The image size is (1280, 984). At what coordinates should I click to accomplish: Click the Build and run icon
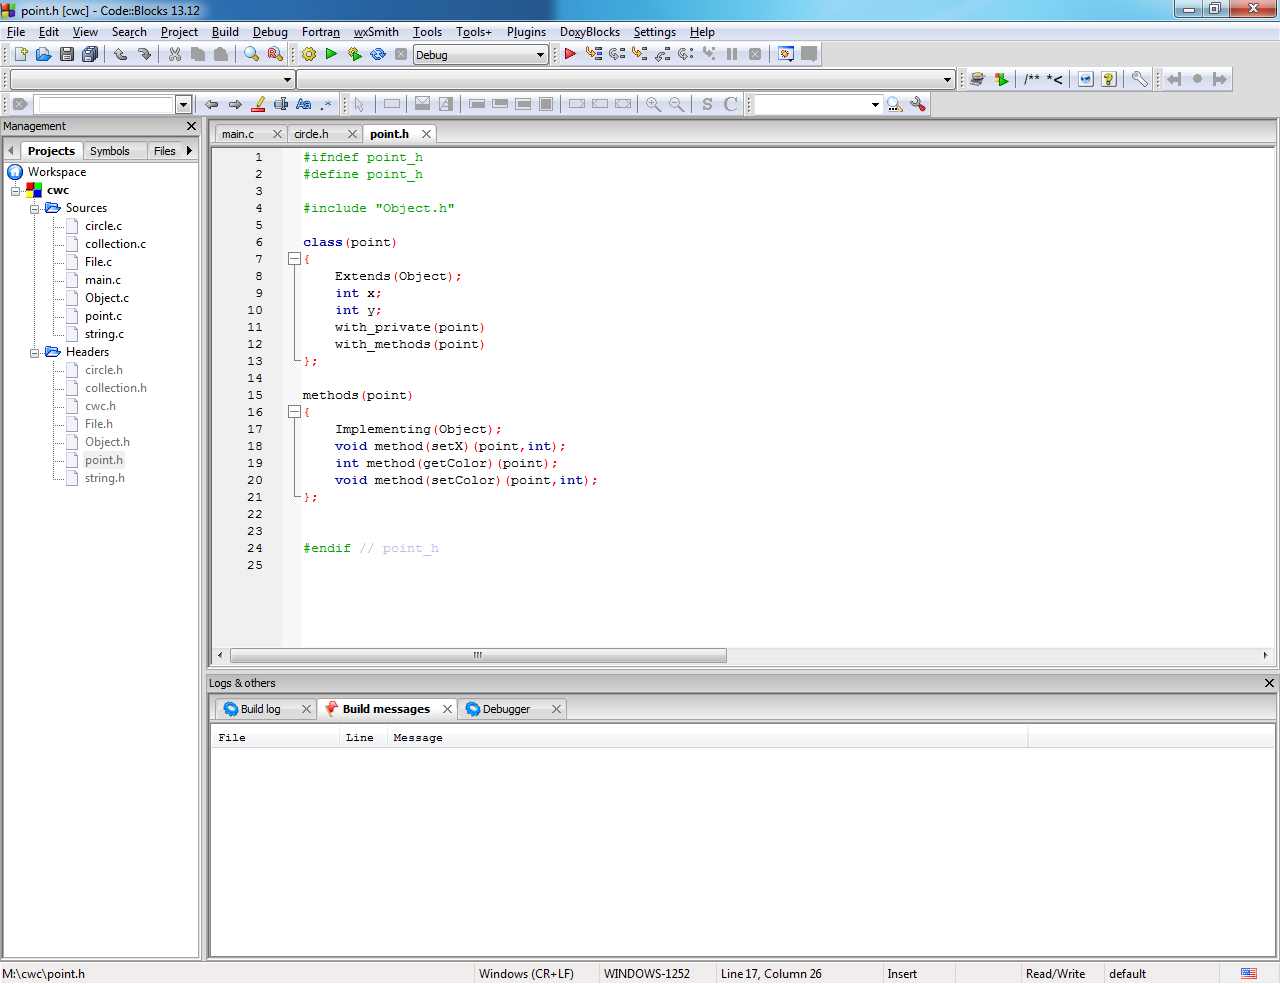[354, 54]
